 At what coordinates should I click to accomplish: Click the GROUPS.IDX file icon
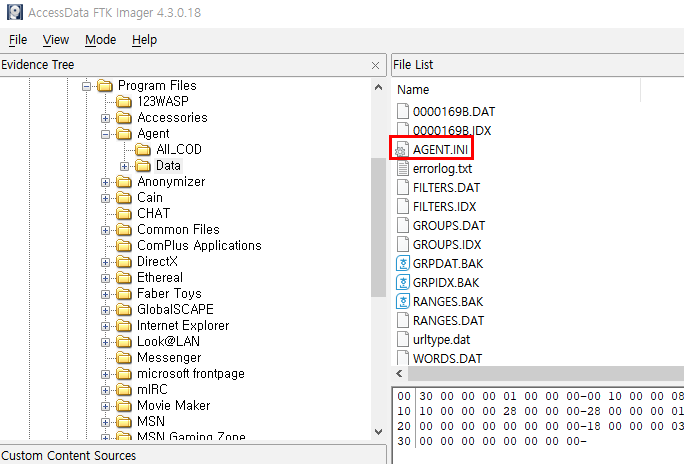[x=403, y=244]
